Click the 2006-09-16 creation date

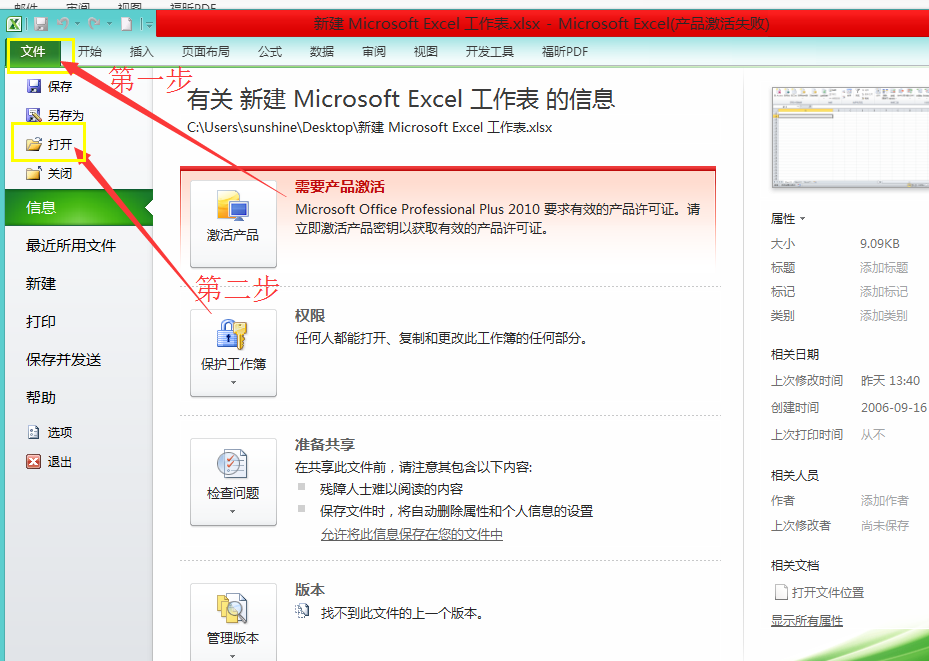pos(894,407)
